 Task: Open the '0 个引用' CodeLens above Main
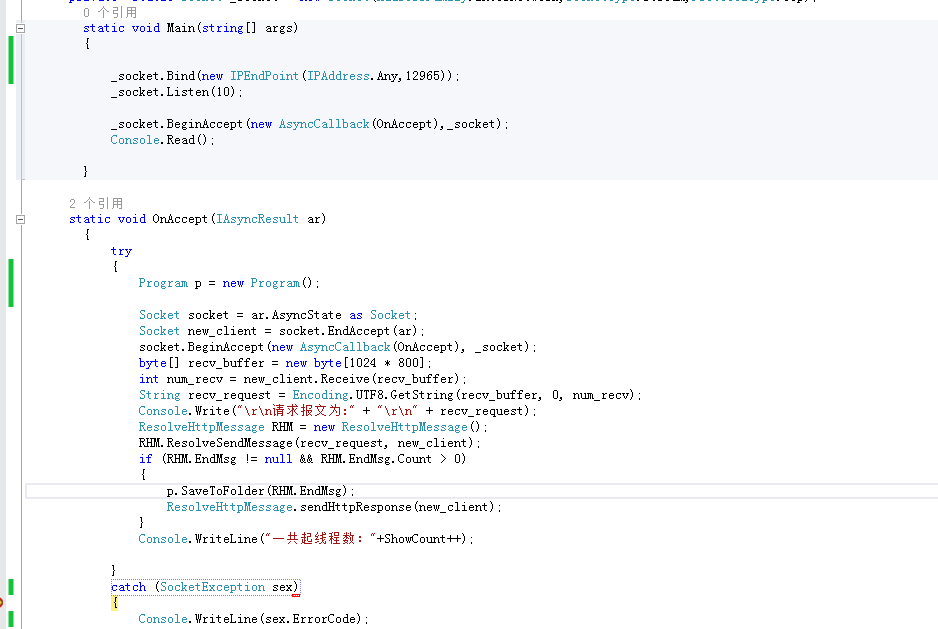click(110, 13)
